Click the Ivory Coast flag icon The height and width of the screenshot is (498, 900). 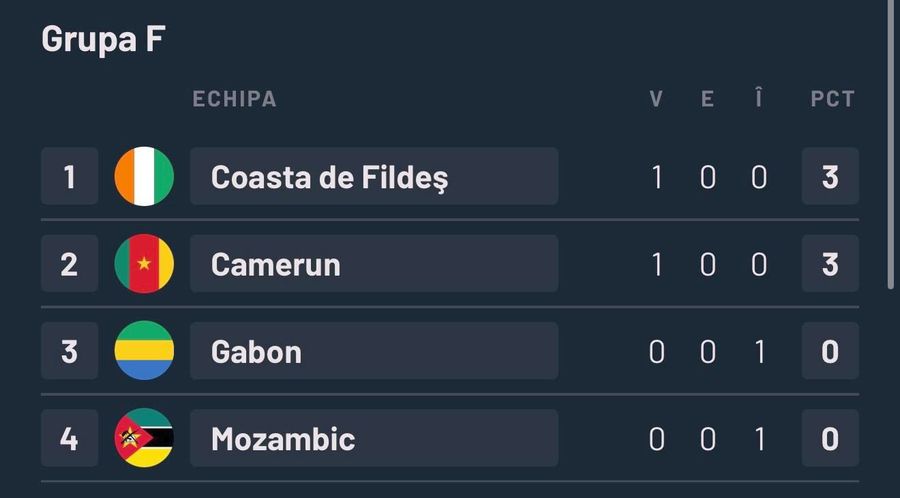point(144,177)
